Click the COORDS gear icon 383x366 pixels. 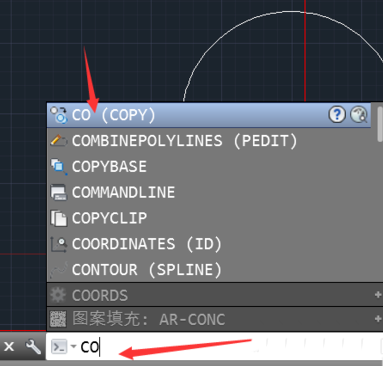click(x=58, y=295)
